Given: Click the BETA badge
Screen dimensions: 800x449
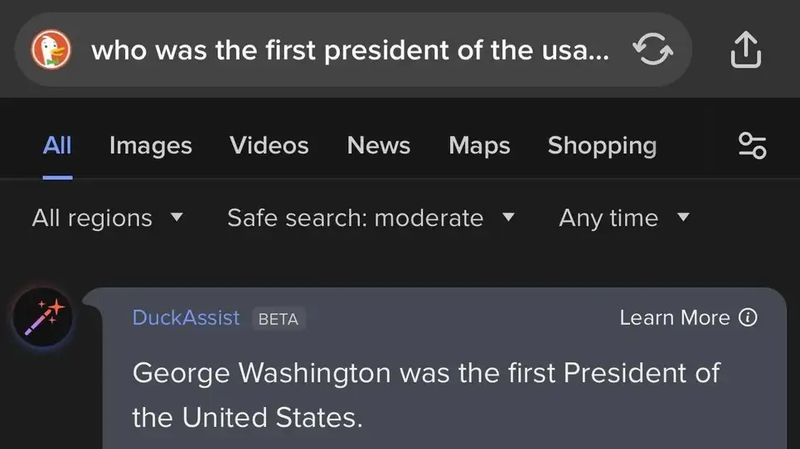Looking at the screenshot, I should coord(277,319).
